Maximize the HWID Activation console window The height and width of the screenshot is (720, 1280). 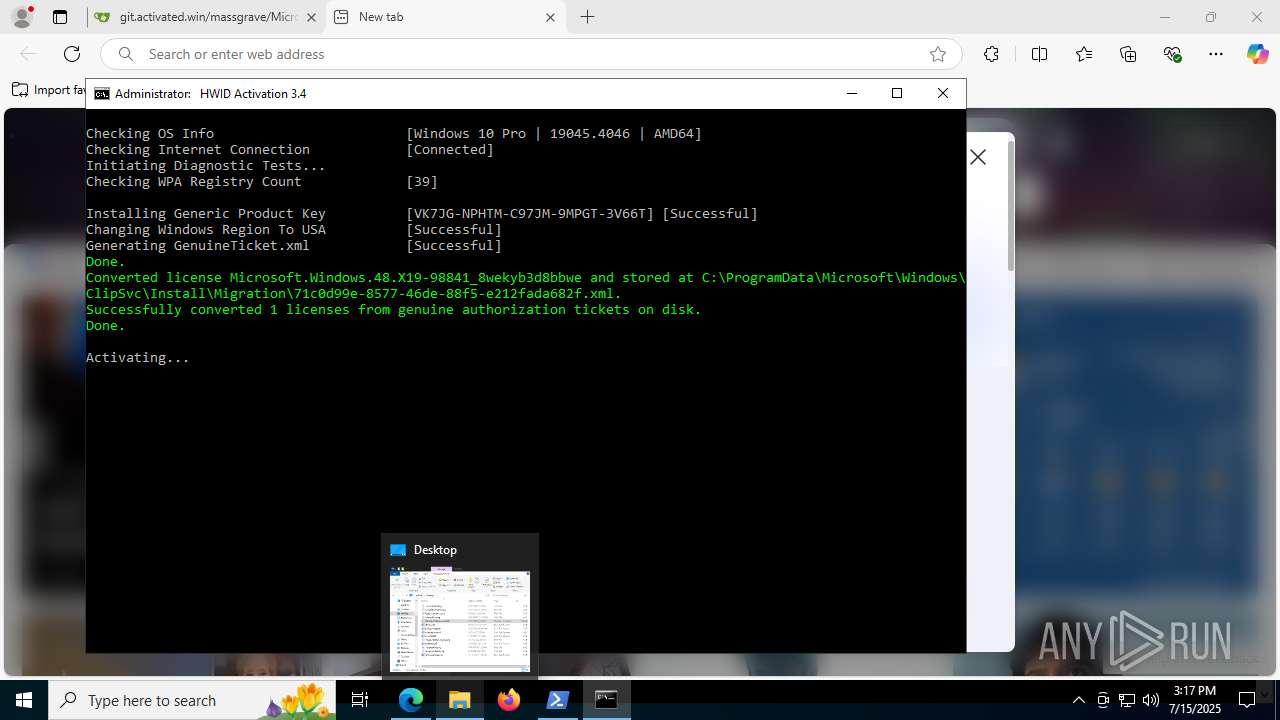897,93
